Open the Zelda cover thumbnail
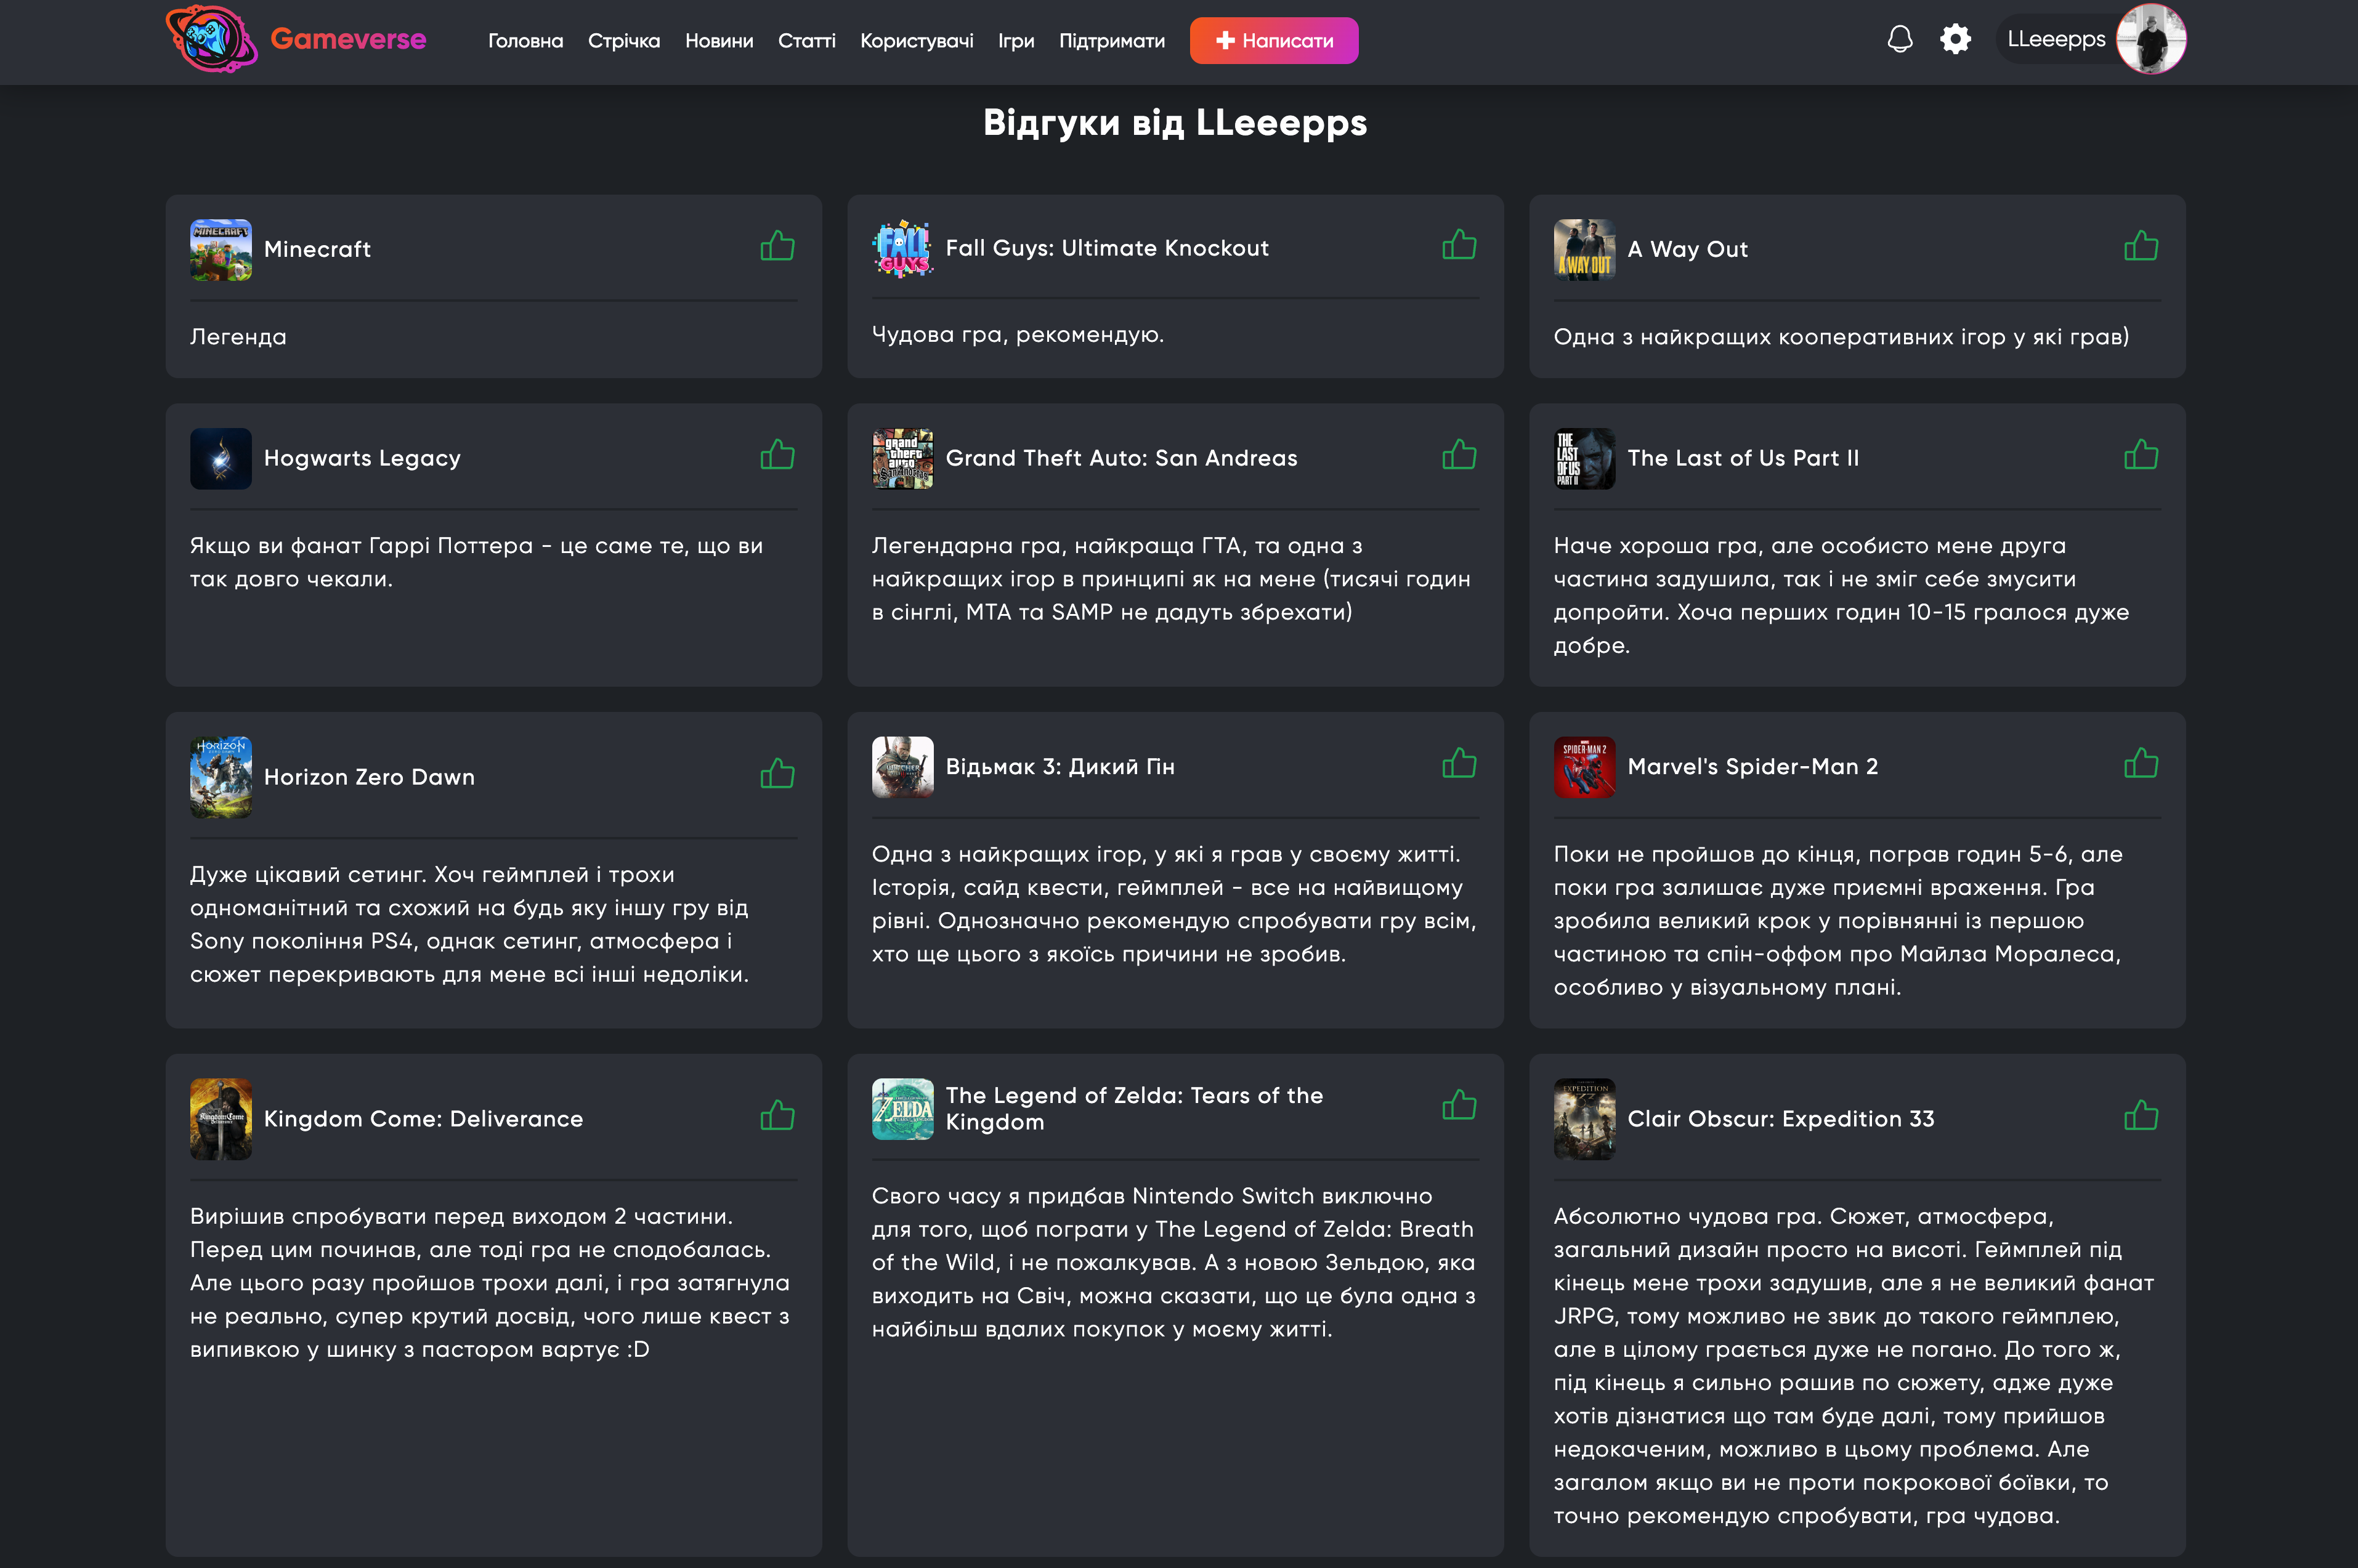 [x=903, y=1109]
